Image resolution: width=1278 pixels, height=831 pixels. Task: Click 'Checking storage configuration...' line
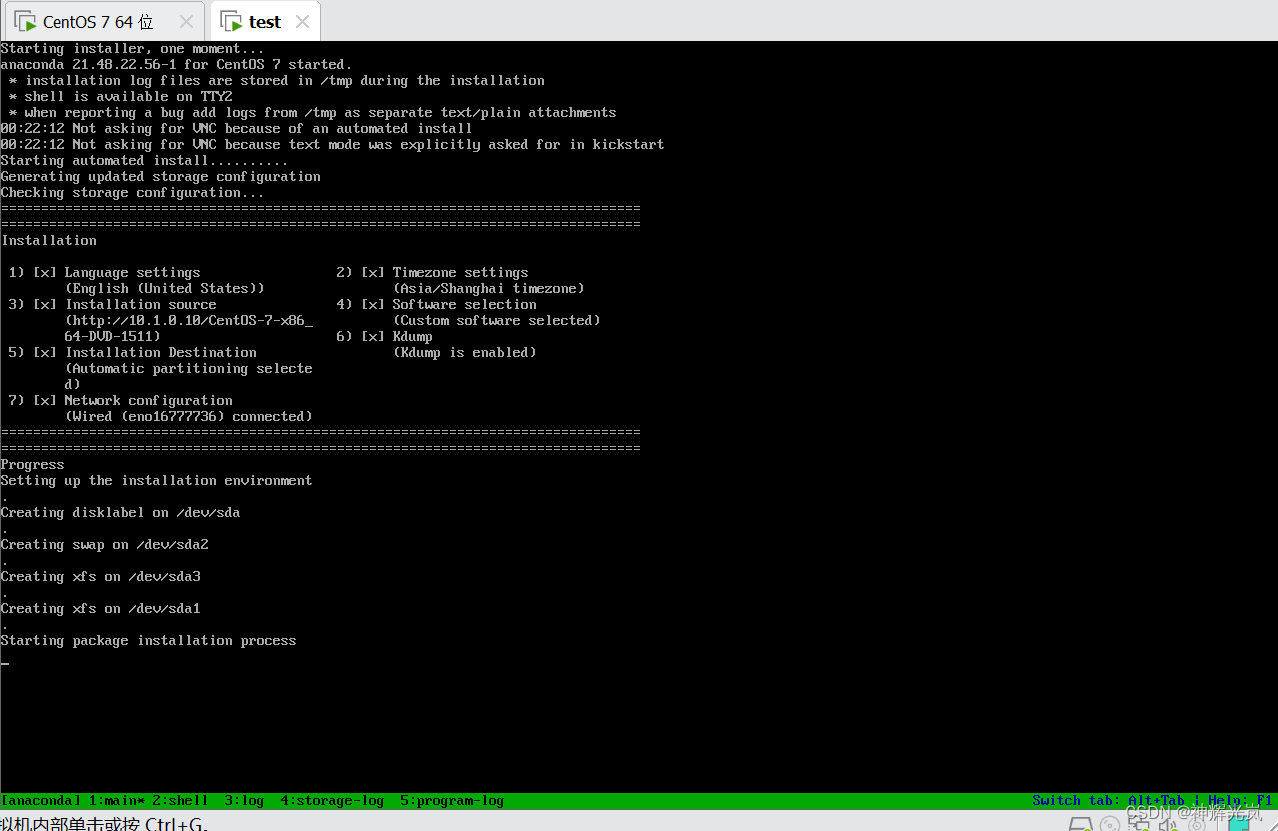132,192
